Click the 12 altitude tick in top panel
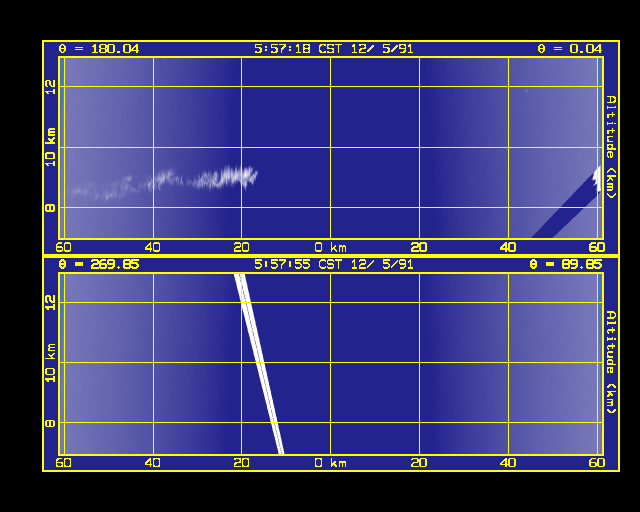The height and width of the screenshot is (512, 640). pos(50,87)
